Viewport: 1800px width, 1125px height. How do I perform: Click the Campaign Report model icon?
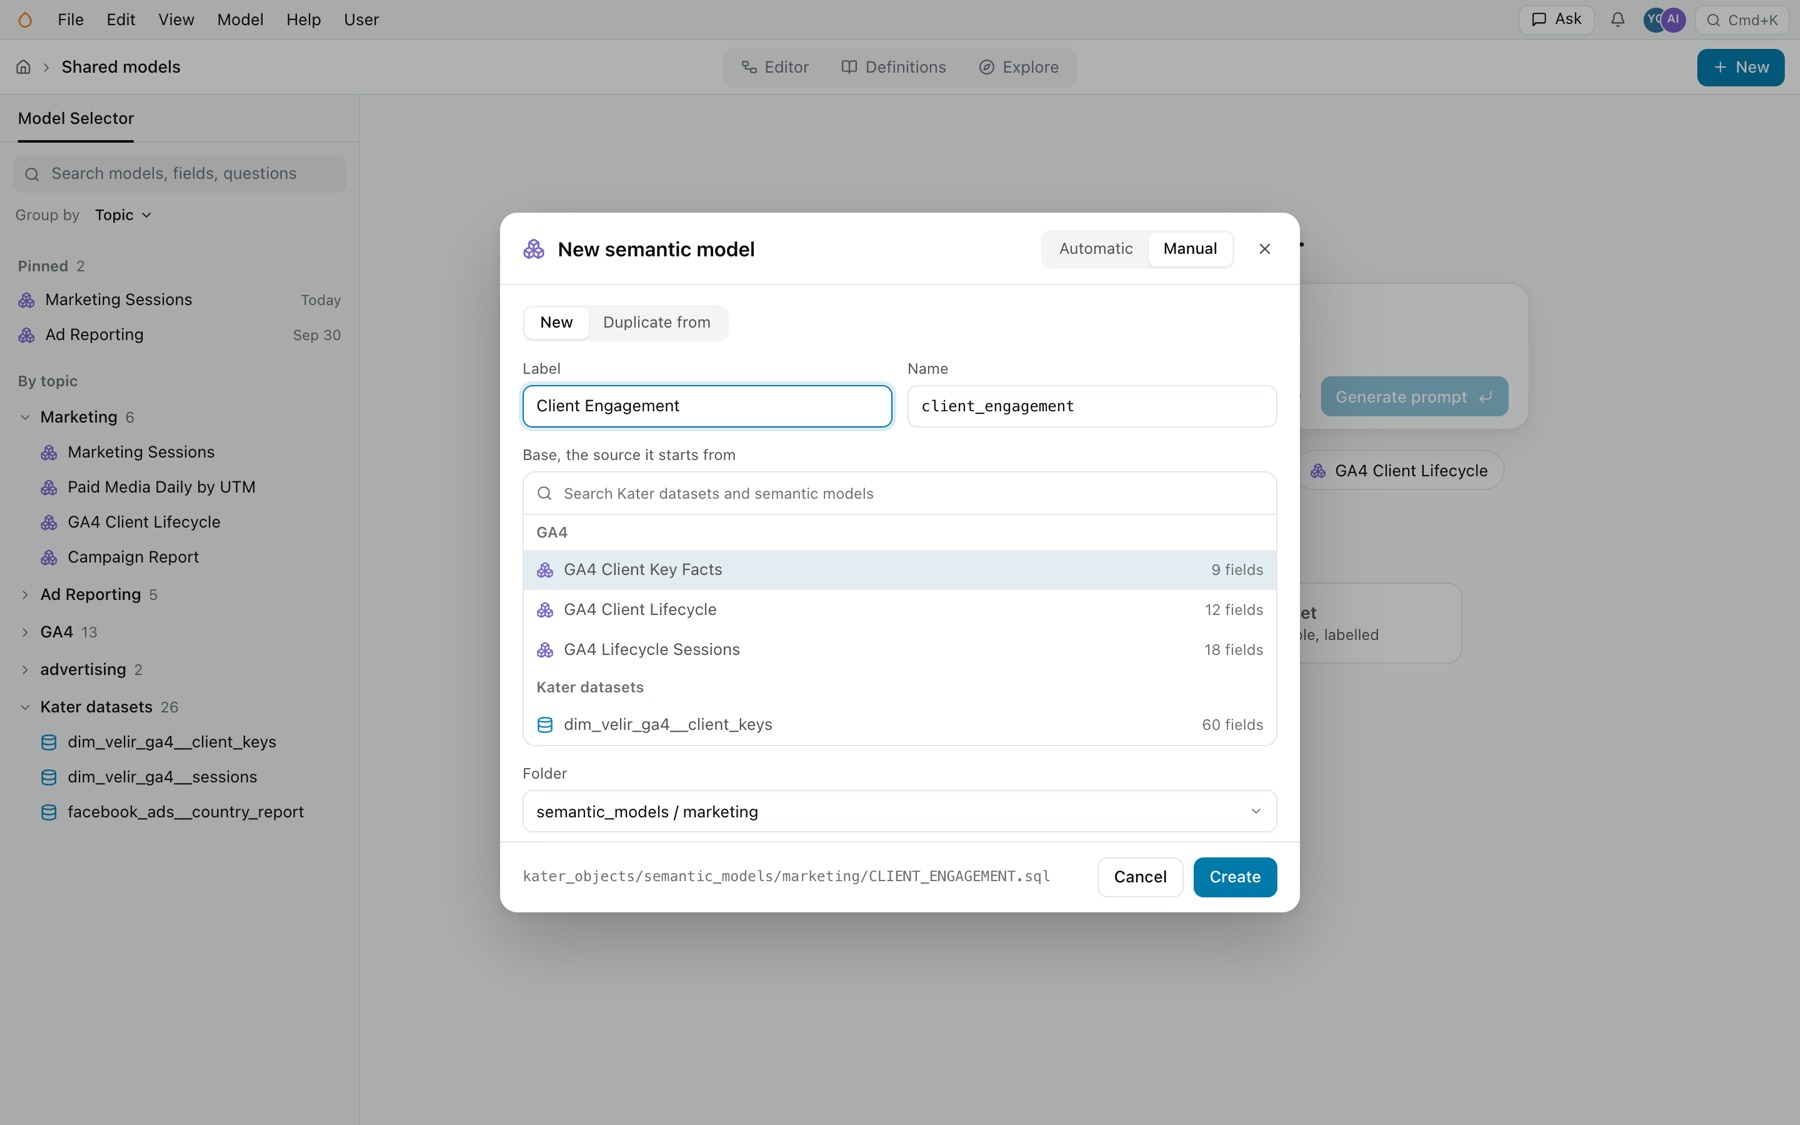pos(48,557)
